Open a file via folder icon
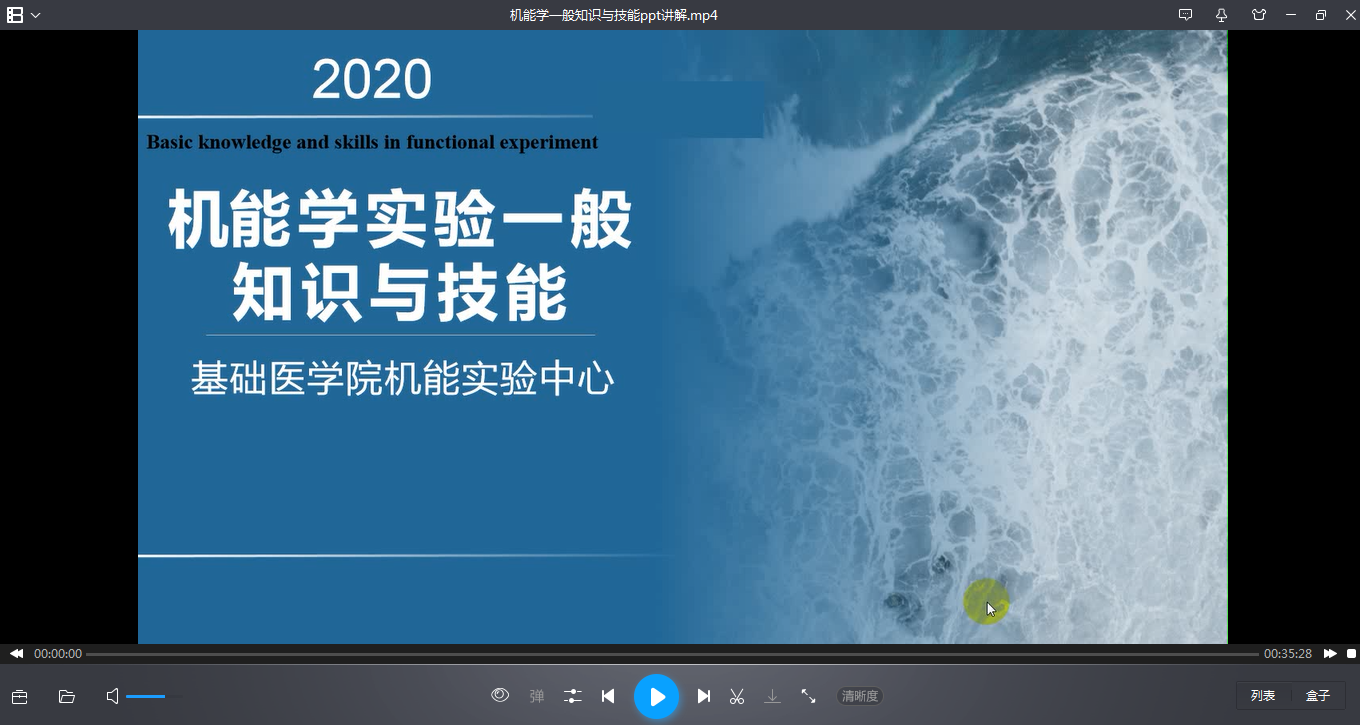The height and width of the screenshot is (725, 1360). pyautogui.click(x=67, y=696)
